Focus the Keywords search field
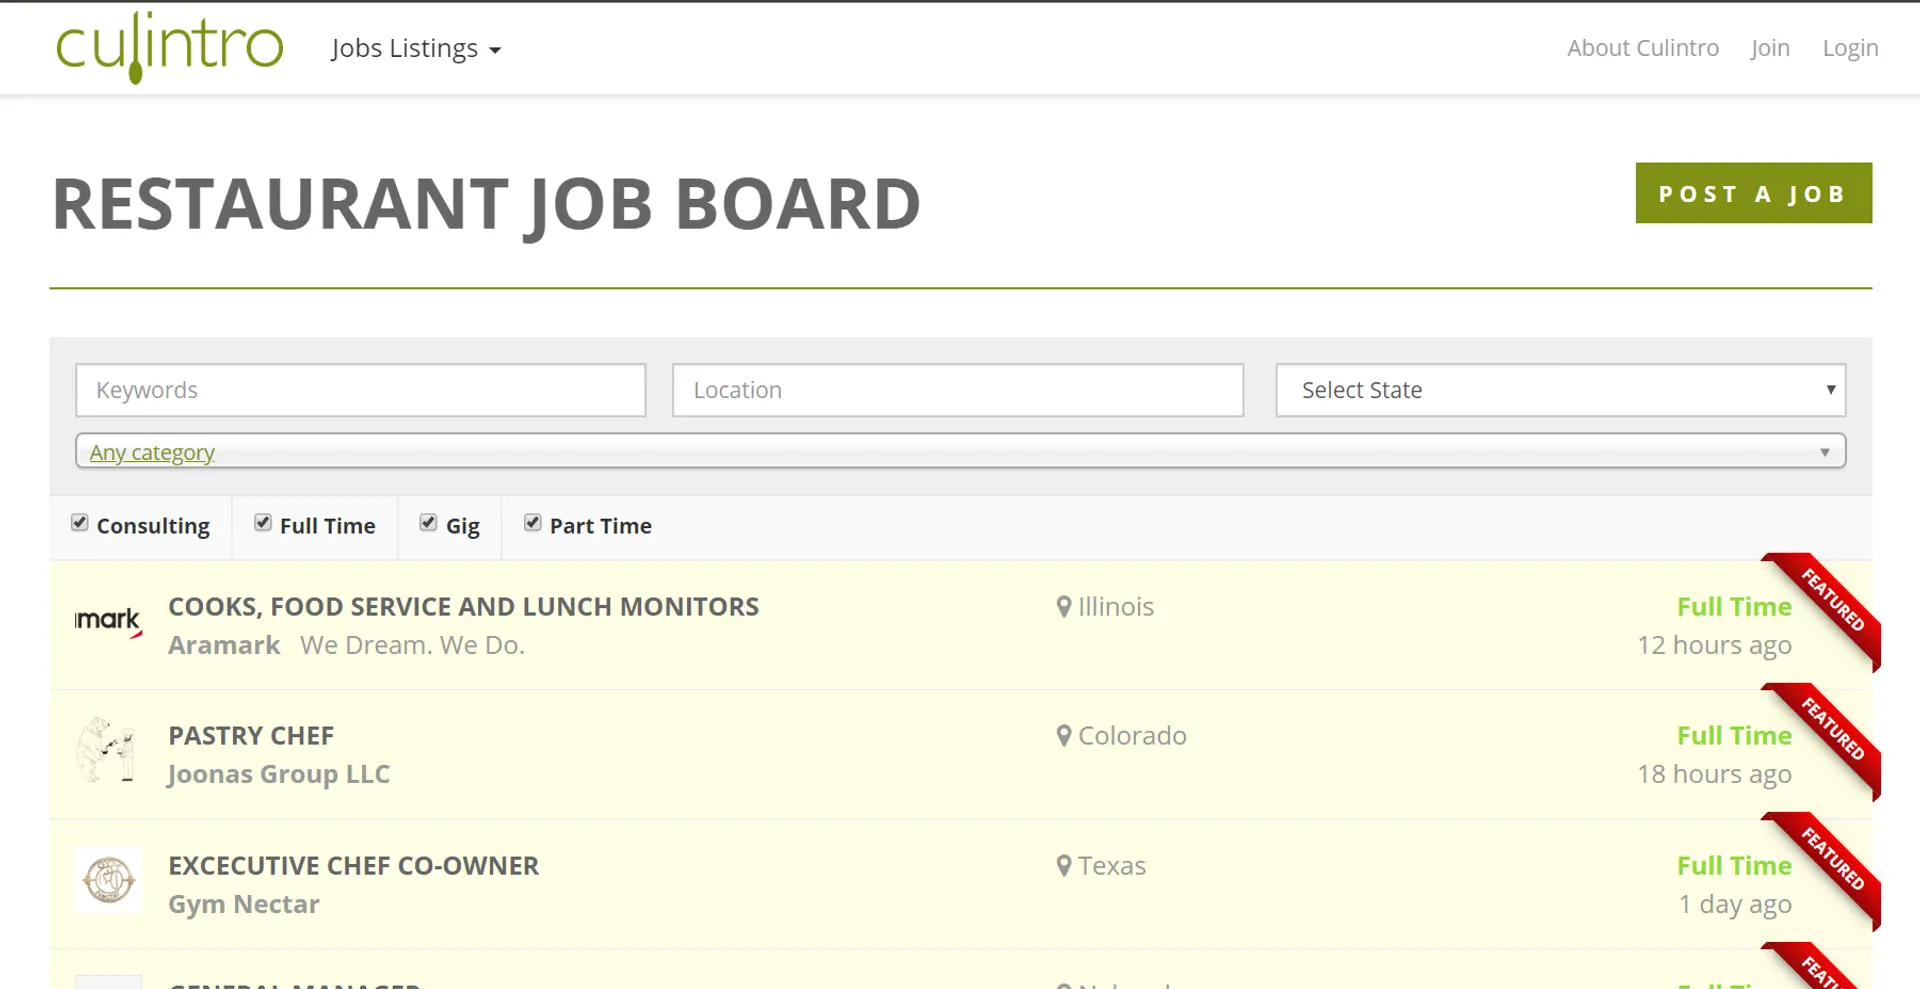 coord(360,390)
